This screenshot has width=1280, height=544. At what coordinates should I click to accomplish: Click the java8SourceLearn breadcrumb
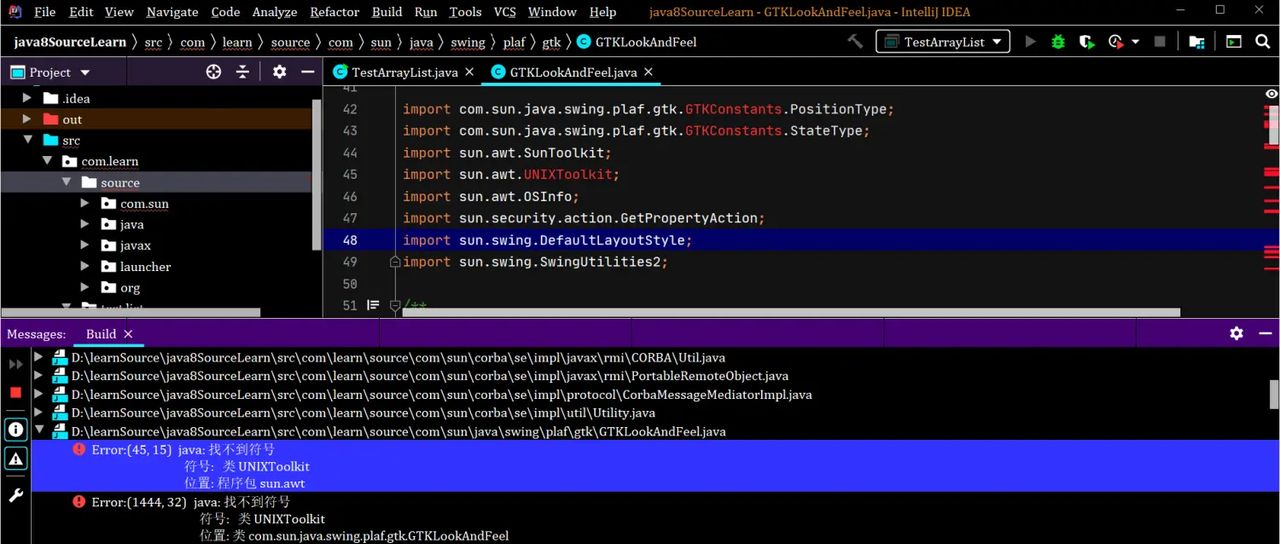click(x=70, y=42)
